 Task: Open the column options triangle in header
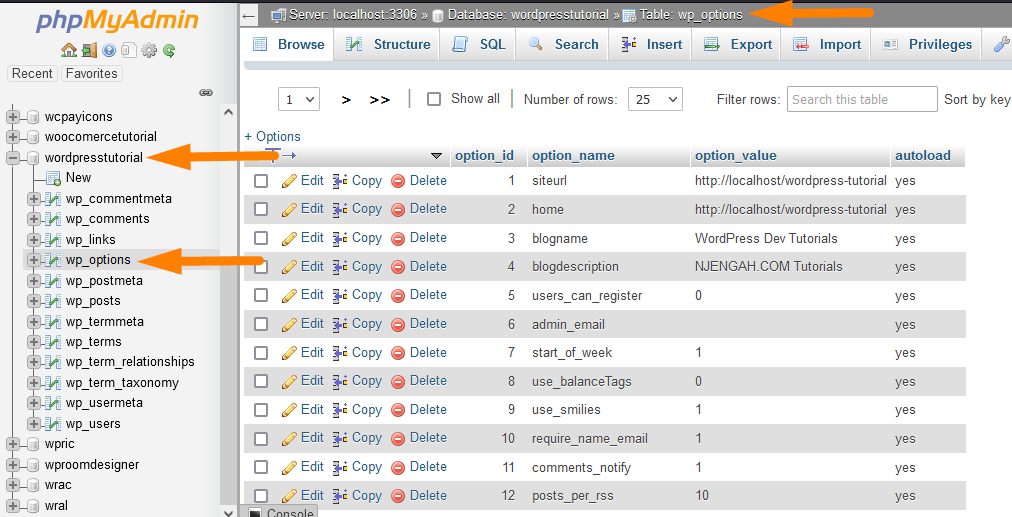pos(436,156)
